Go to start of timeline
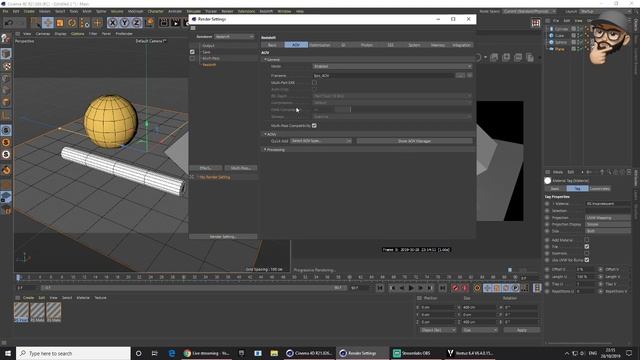Viewport: 640px width, 360px height. 380,288
